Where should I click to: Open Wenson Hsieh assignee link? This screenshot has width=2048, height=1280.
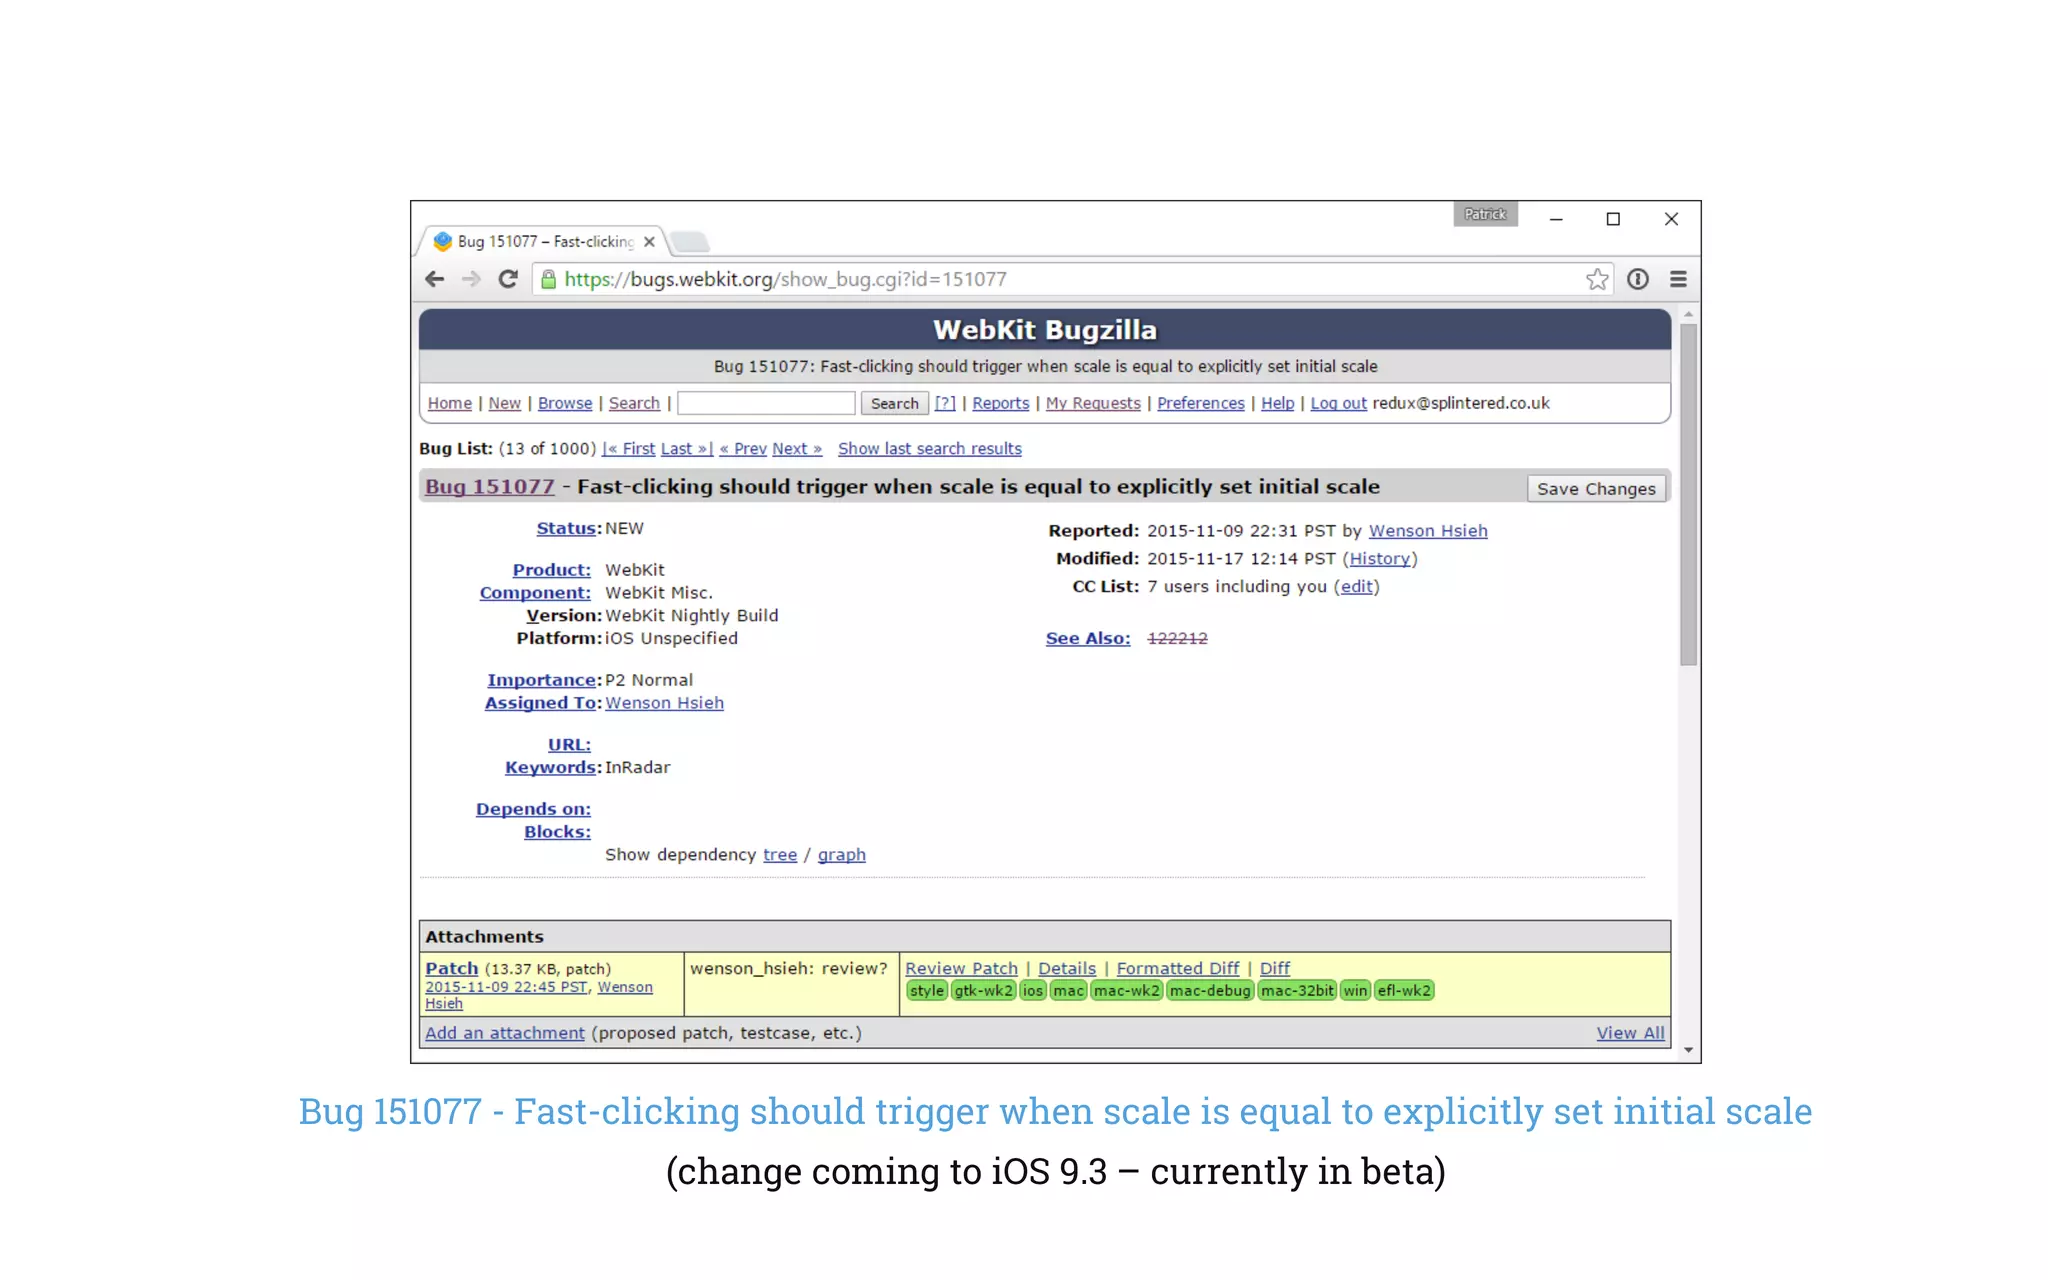click(664, 703)
